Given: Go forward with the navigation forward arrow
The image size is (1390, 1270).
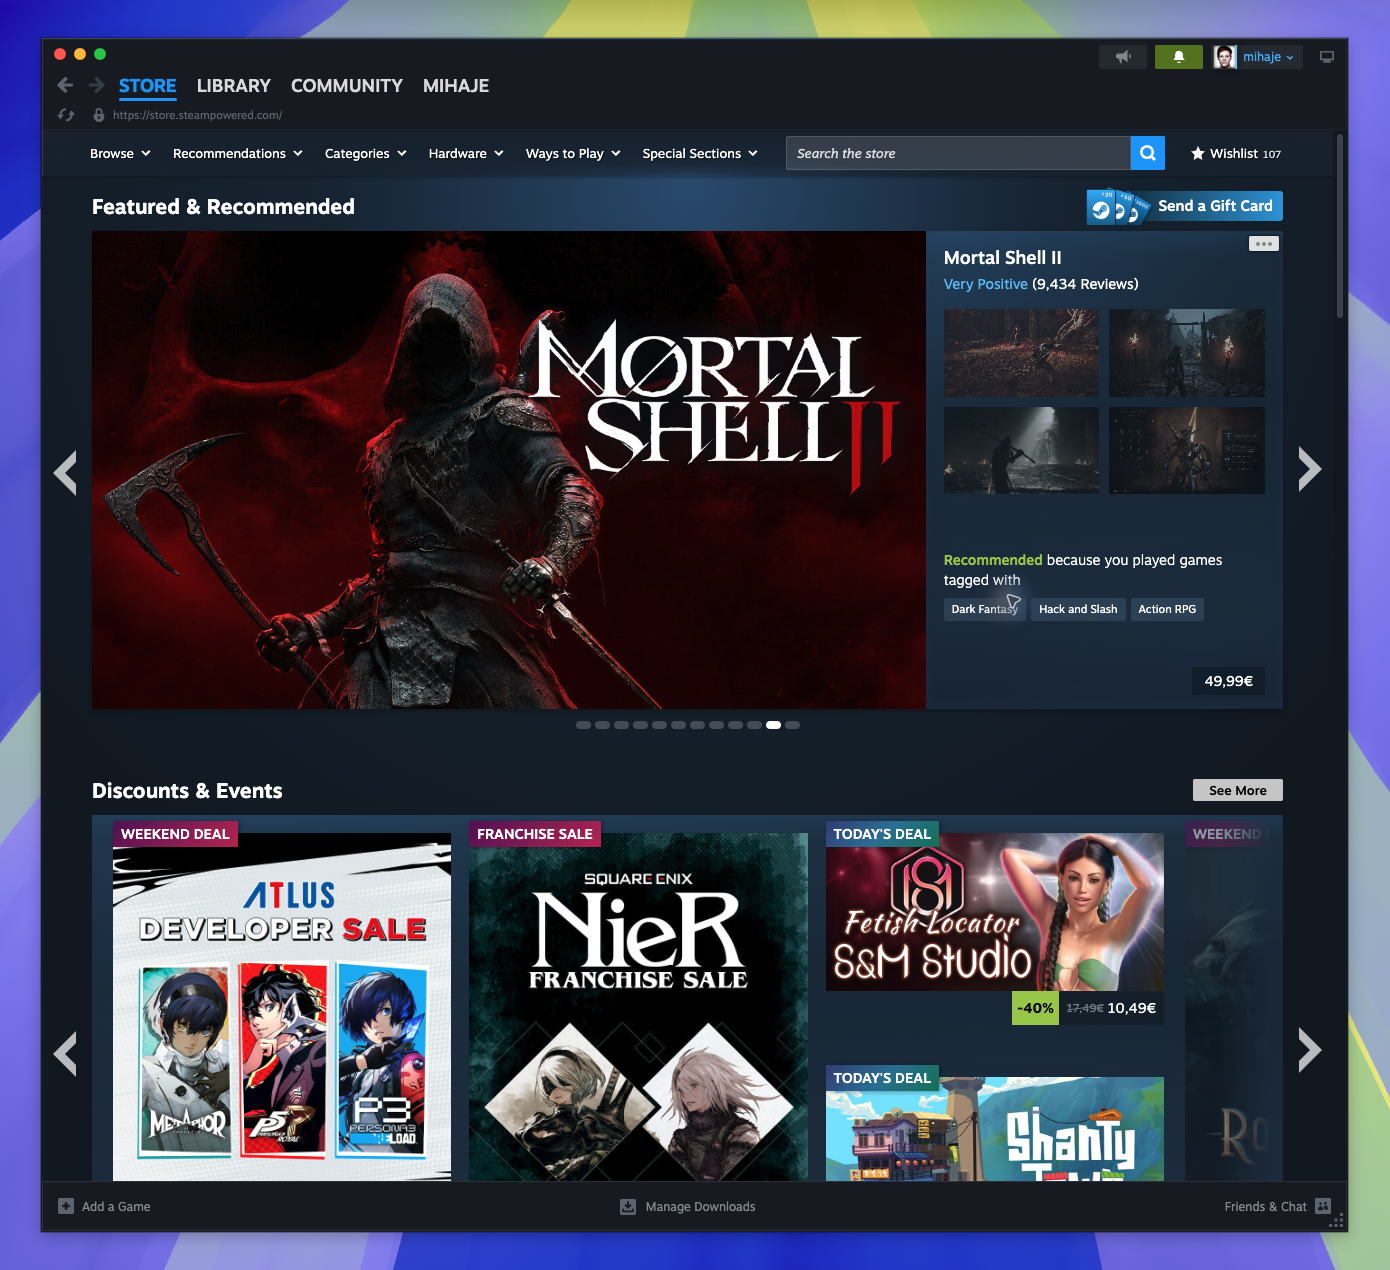Looking at the screenshot, I should (x=97, y=86).
